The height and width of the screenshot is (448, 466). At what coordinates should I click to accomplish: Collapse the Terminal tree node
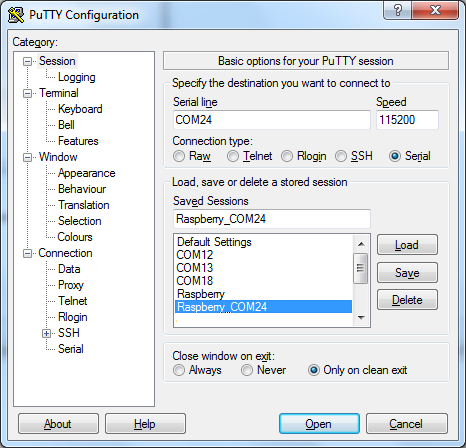pos(27,93)
